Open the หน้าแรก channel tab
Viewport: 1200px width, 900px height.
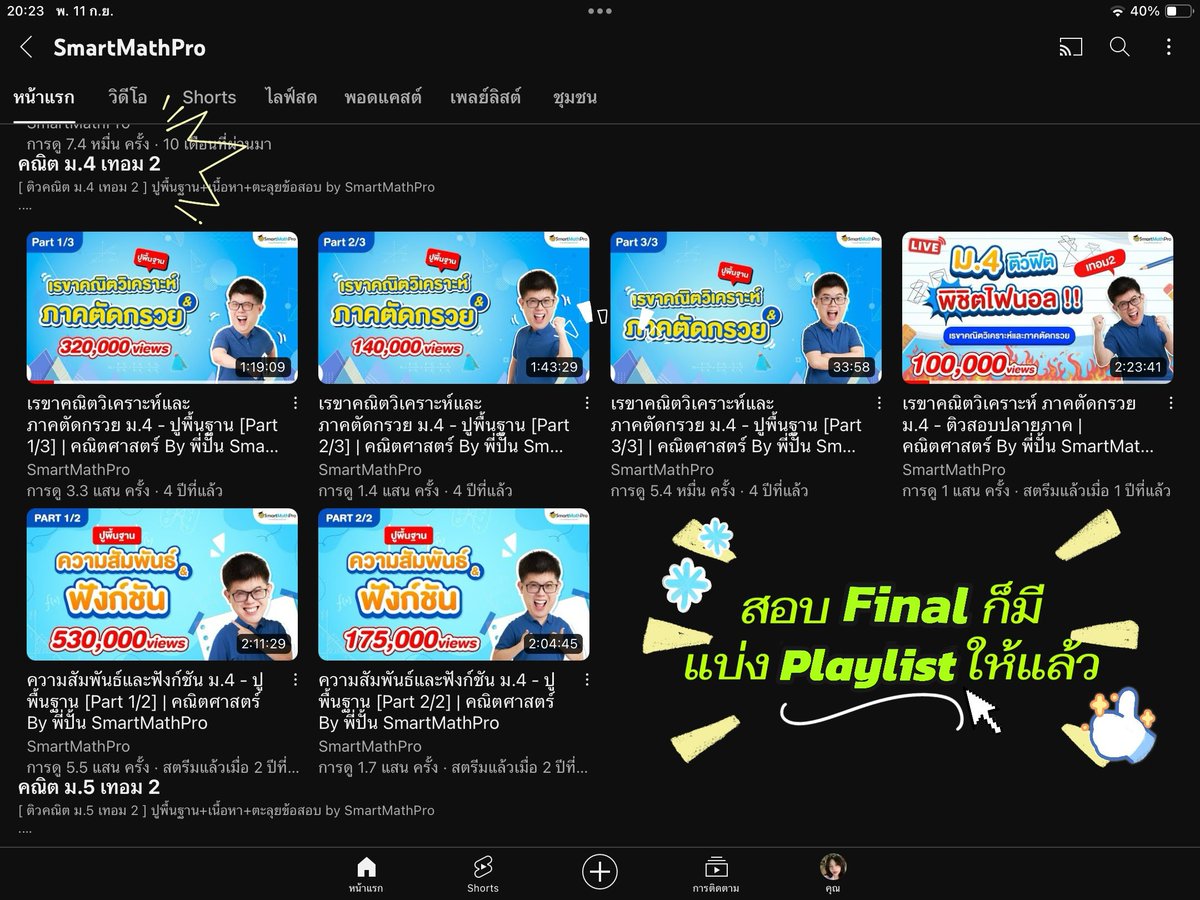click(44, 97)
